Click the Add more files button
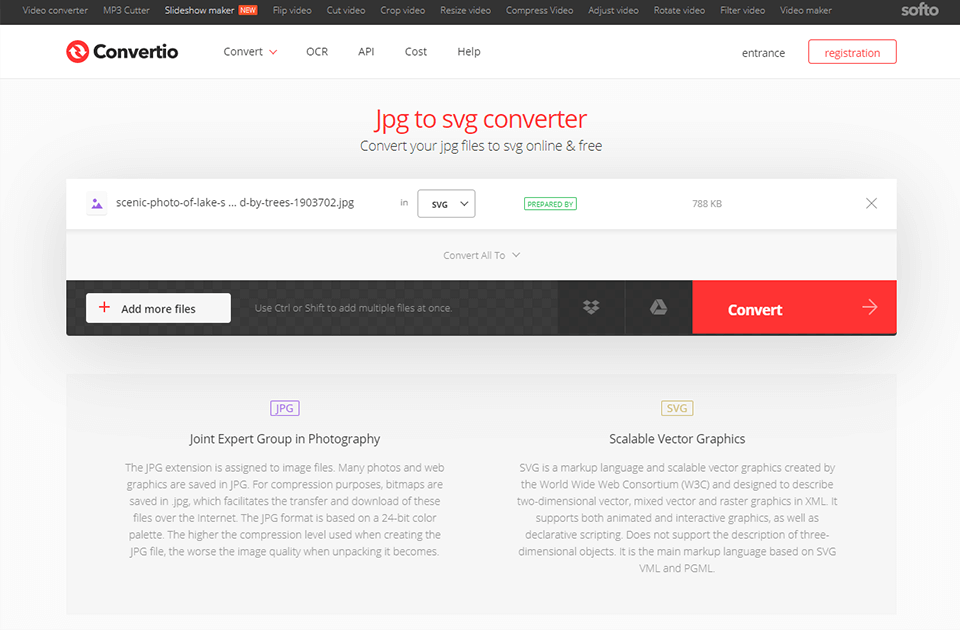 click(157, 308)
